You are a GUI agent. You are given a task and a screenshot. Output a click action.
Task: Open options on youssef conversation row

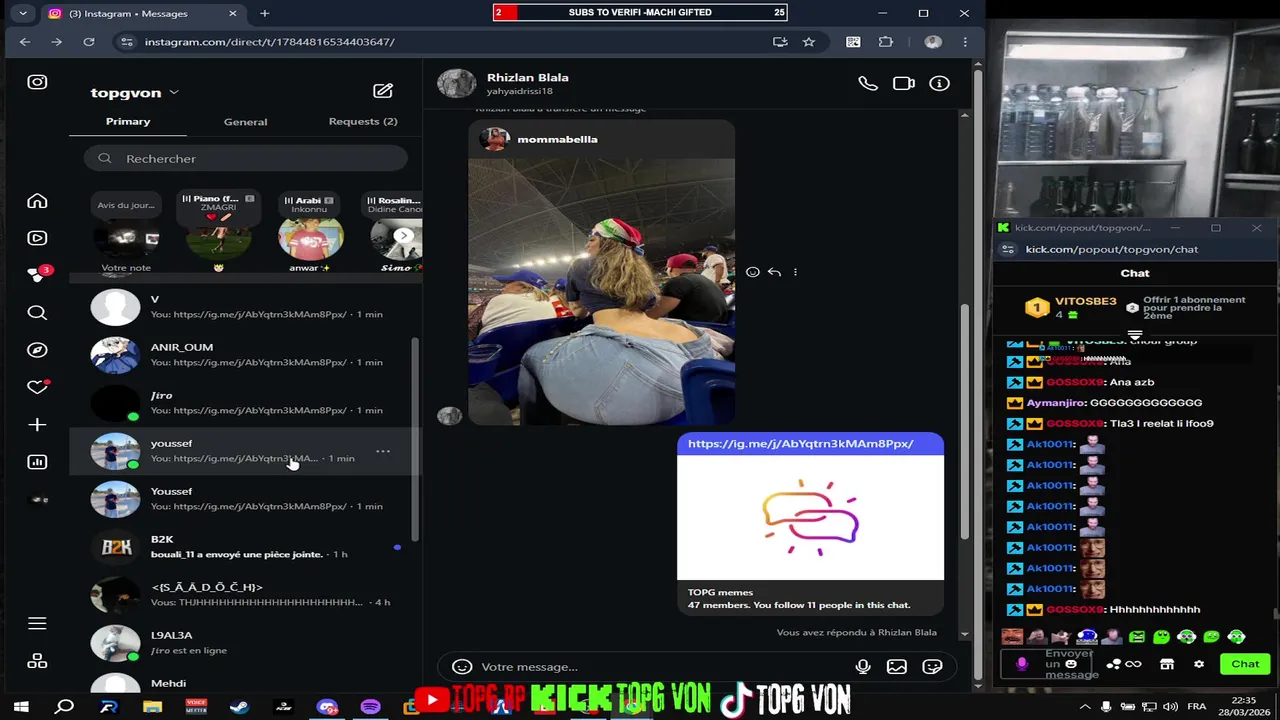point(383,451)
